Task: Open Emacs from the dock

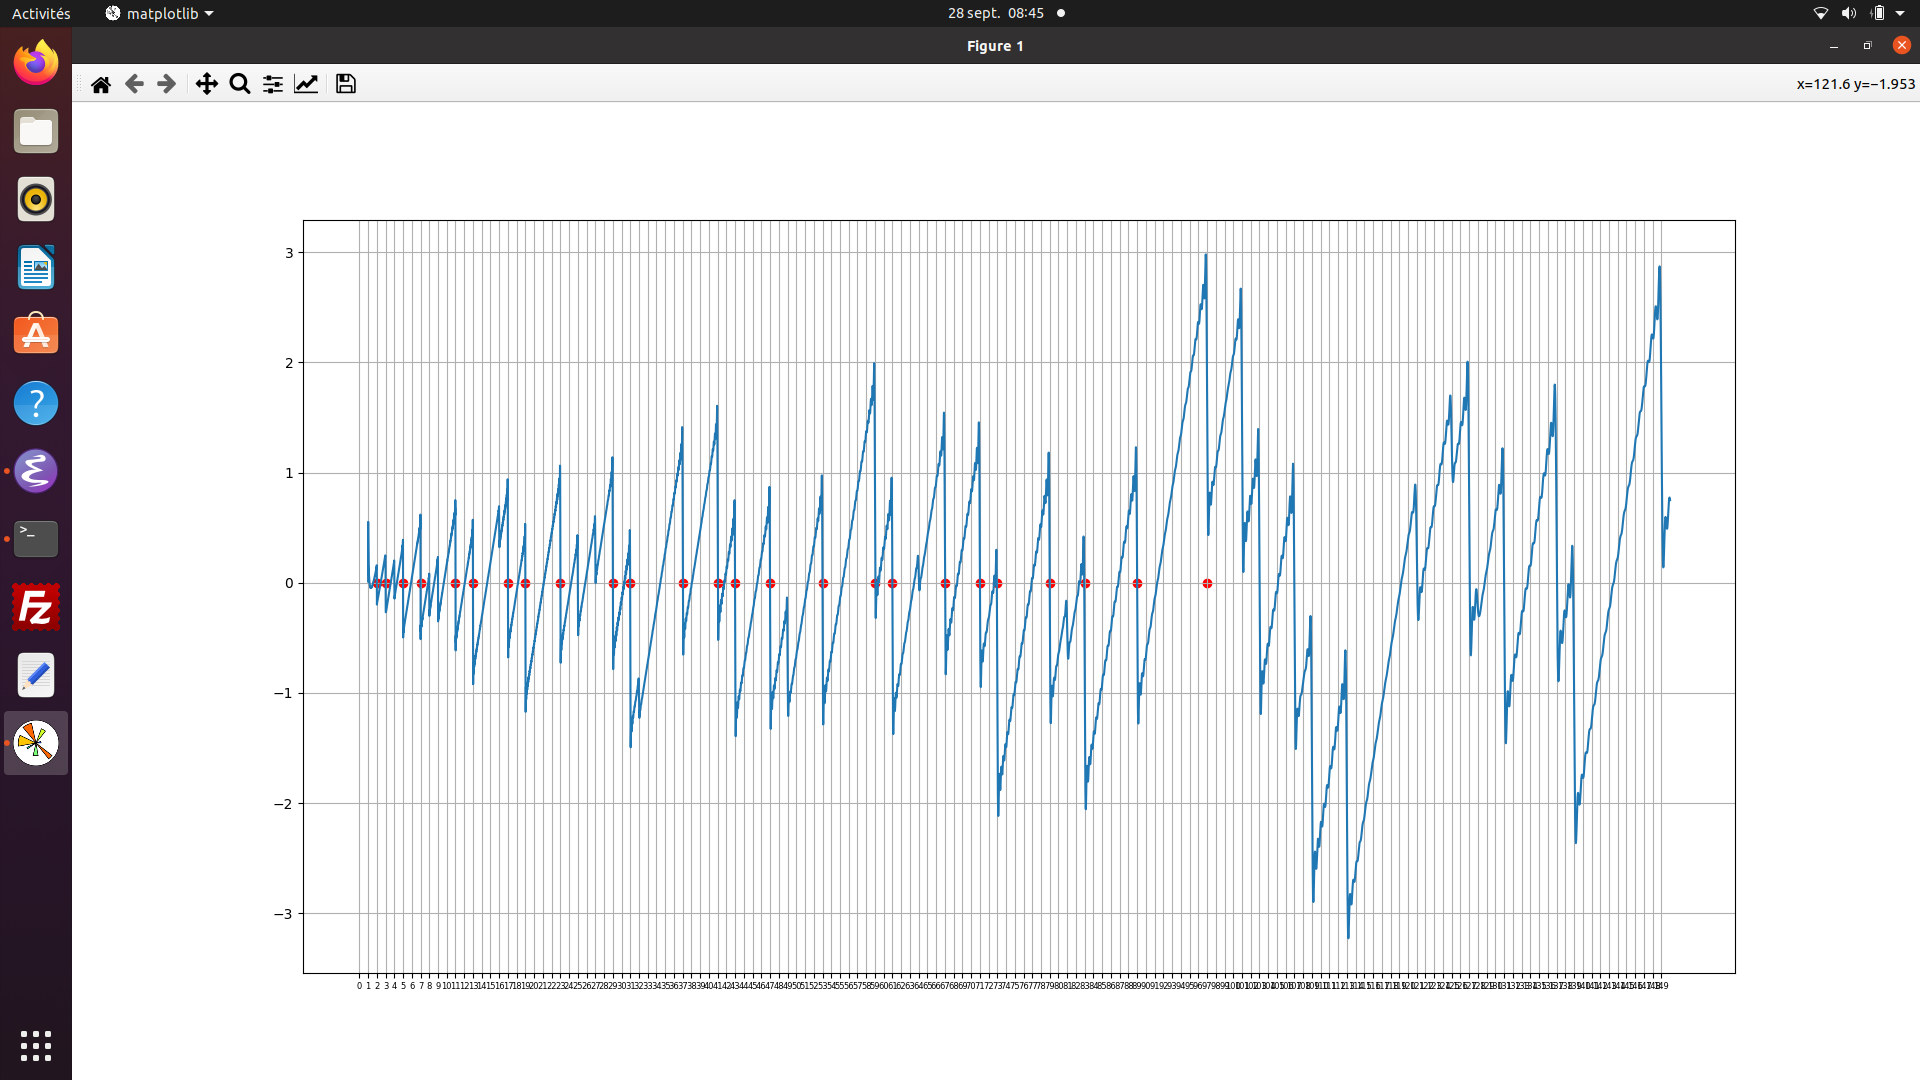Action: [x=36, y=471]
